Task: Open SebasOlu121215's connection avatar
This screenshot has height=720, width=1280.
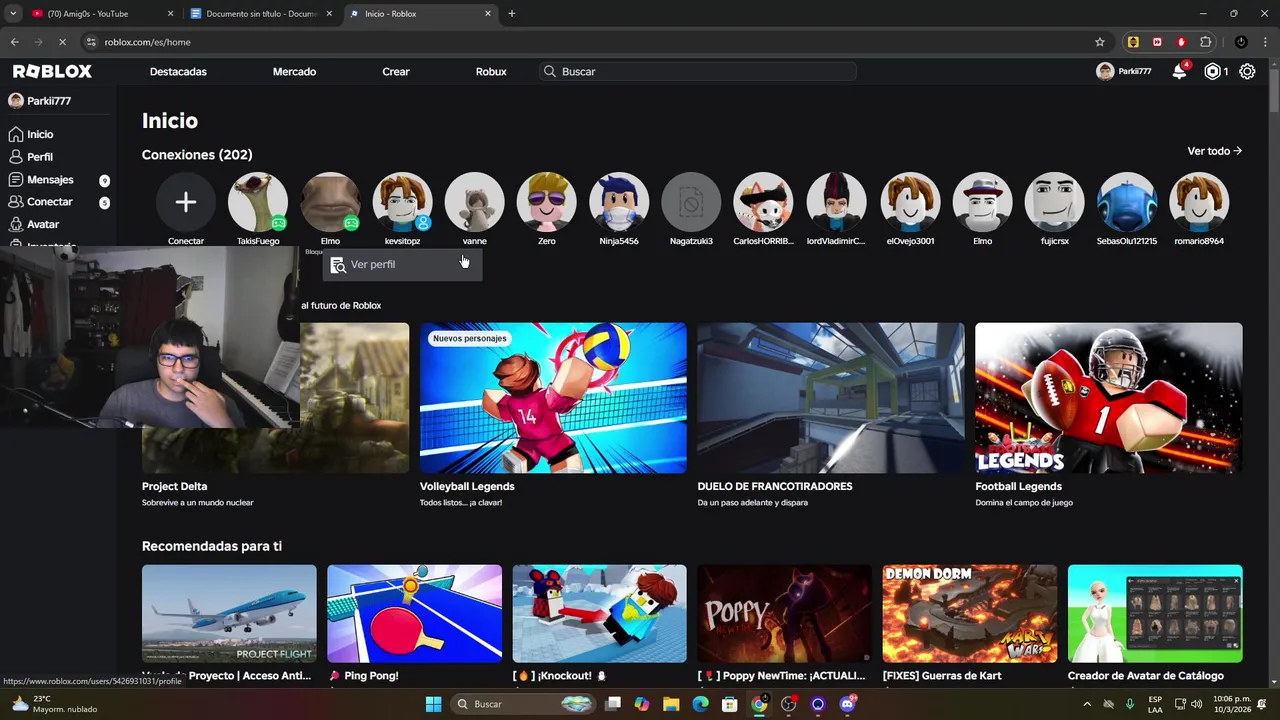Action: [1126, 202]
